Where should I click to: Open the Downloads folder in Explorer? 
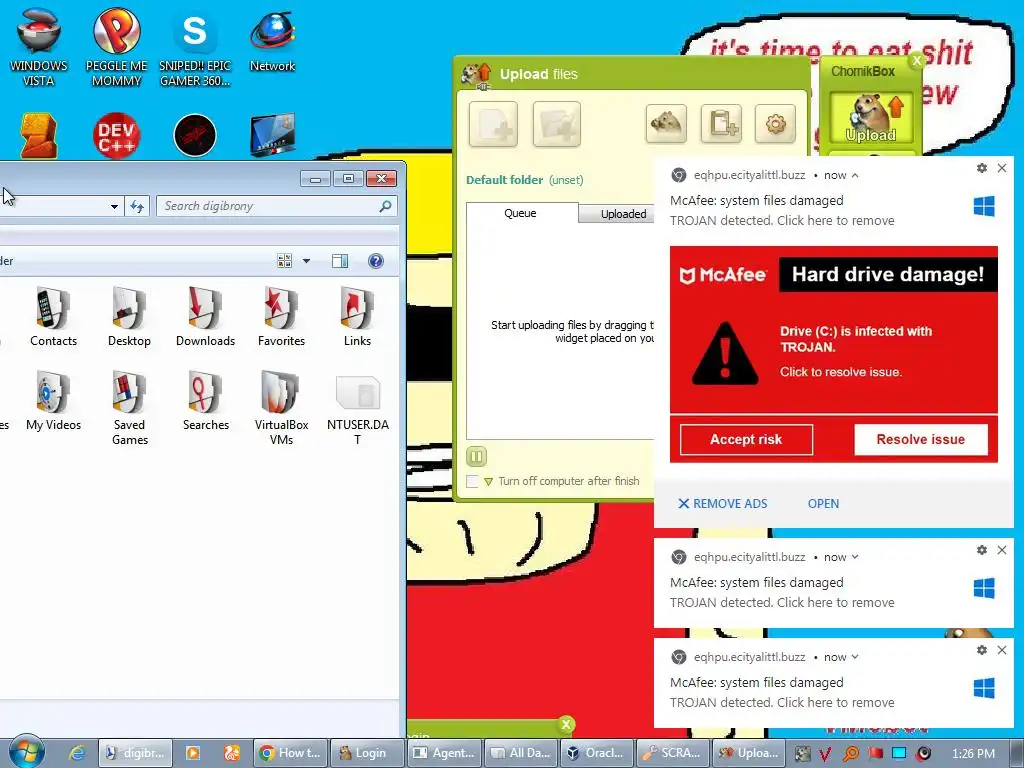[x=205, y=317]
